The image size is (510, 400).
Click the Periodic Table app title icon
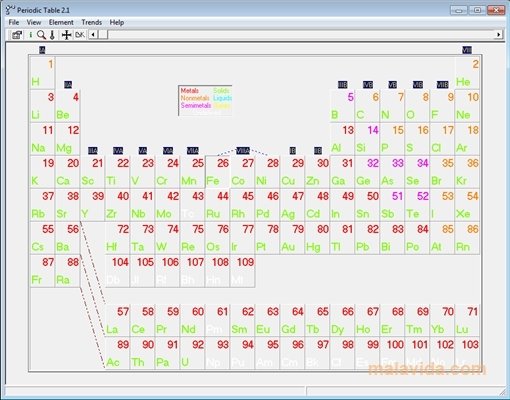pos(10,10)
